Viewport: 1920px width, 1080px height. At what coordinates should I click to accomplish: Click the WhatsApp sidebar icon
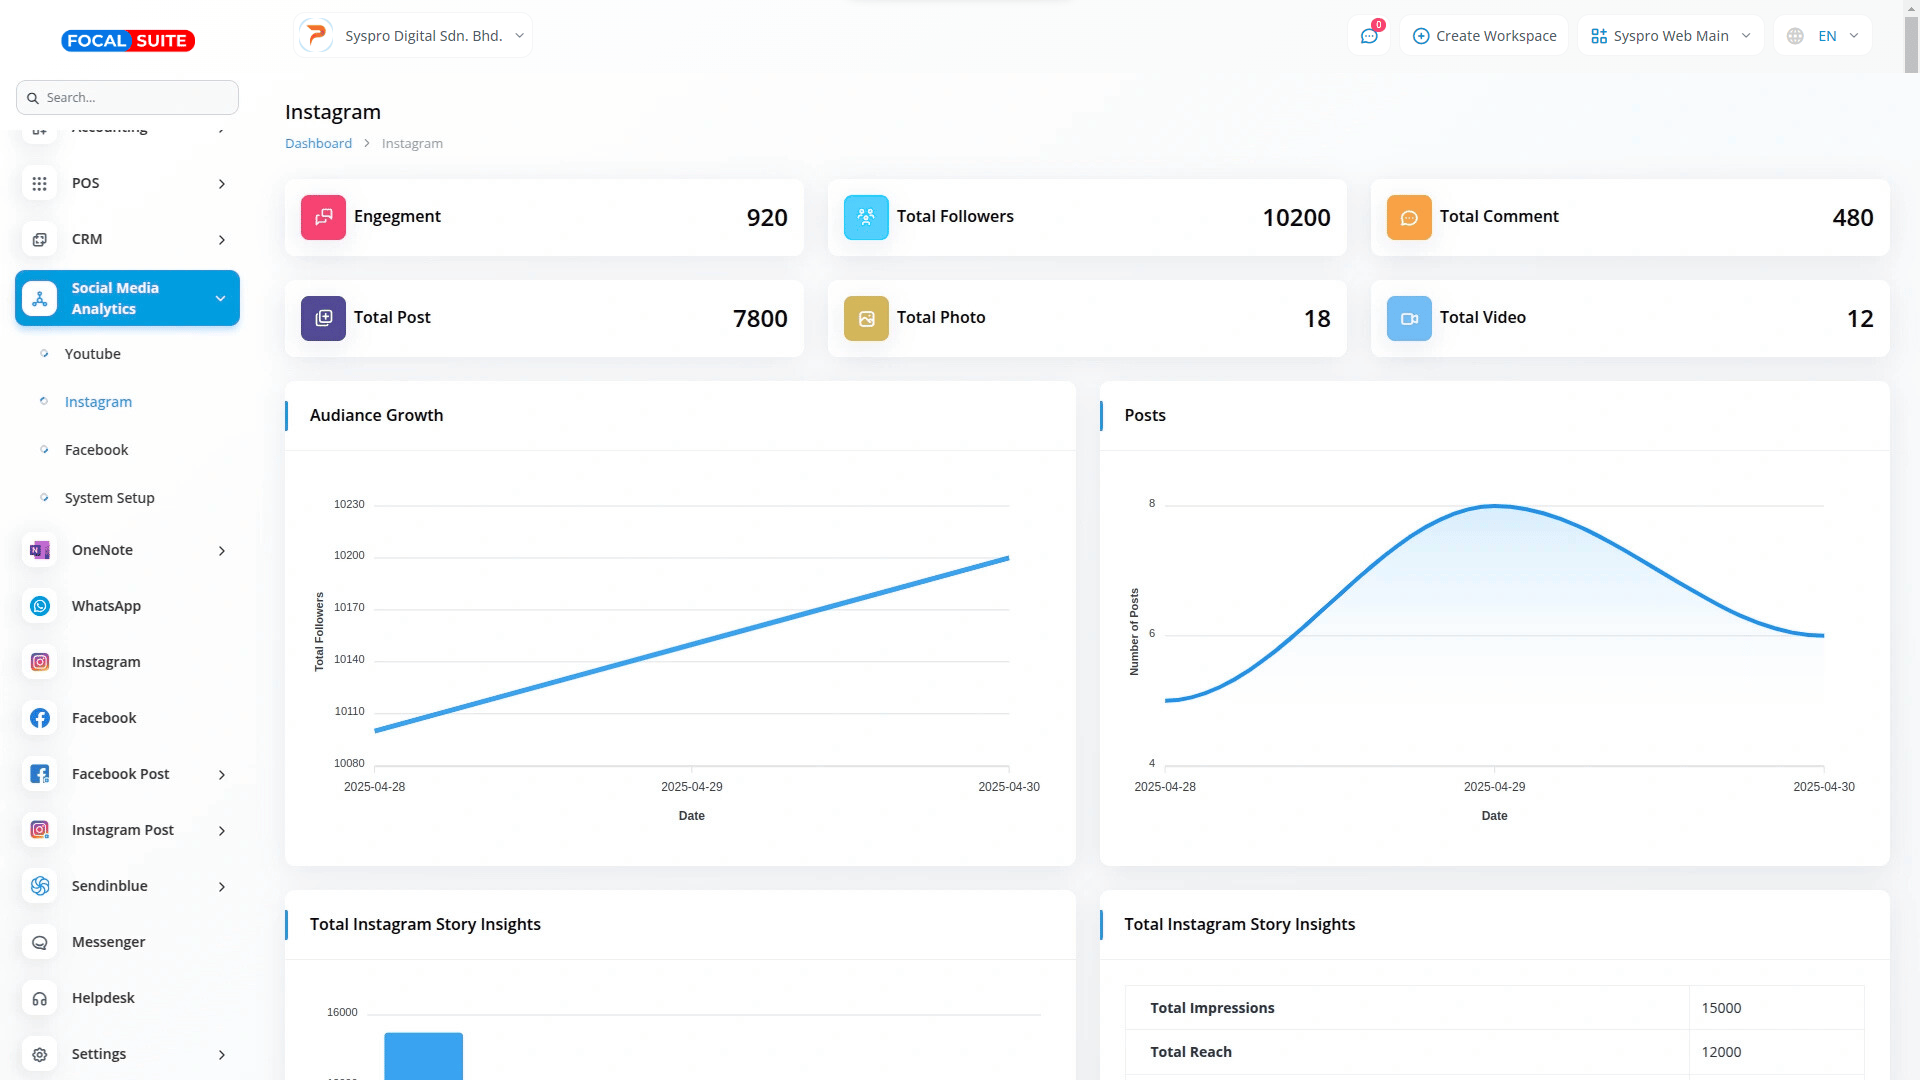[x=40, y=606]
